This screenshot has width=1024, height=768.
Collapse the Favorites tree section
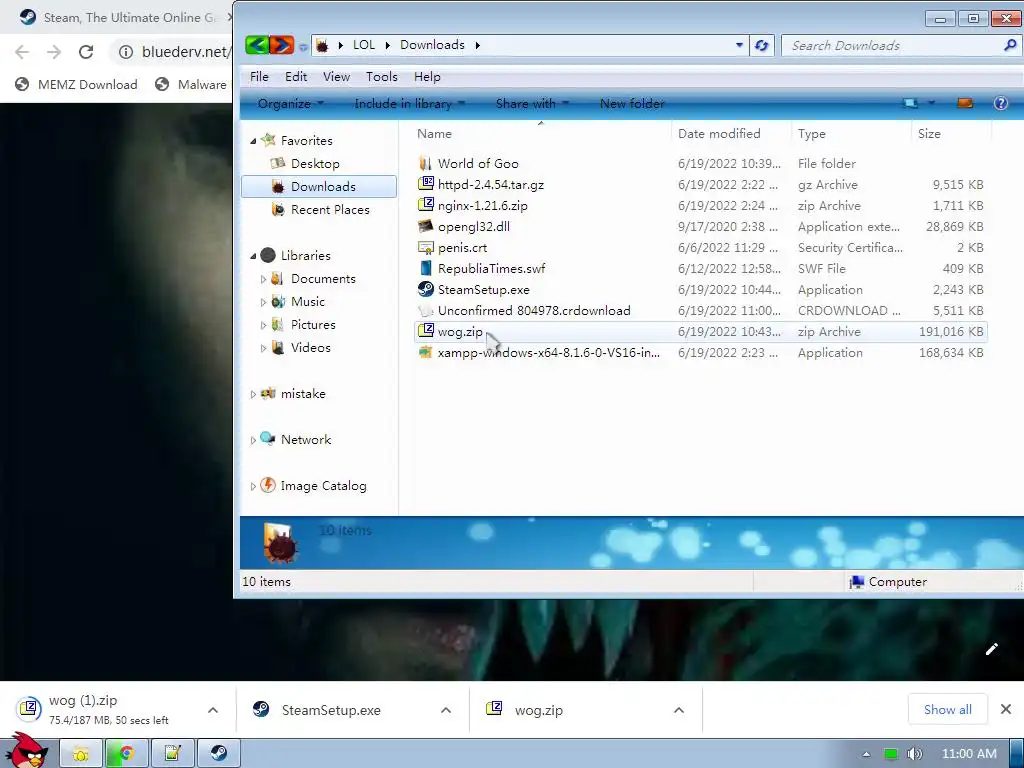(x=253, y=141)
